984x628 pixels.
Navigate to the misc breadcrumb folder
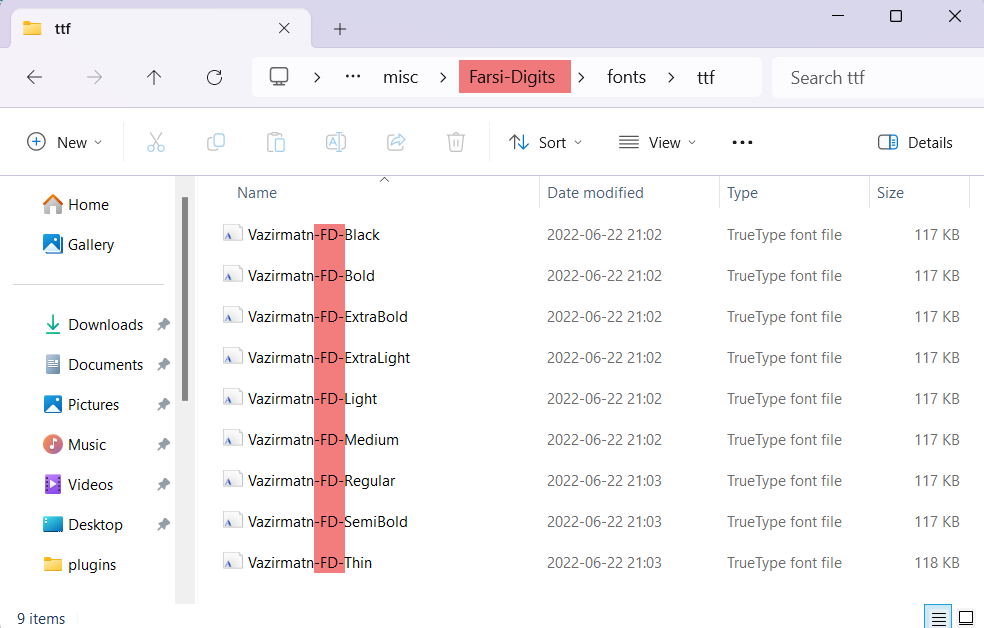pos(400,77)
